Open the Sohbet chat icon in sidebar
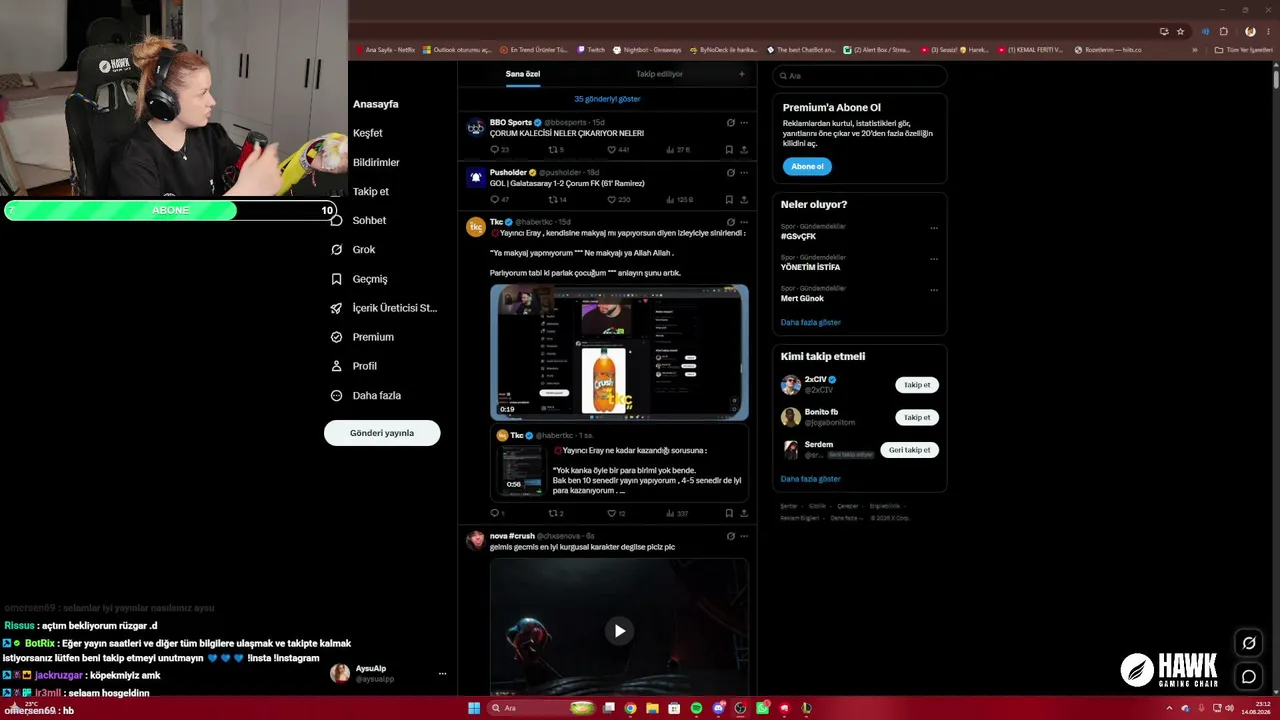 [x=336, y=220]
